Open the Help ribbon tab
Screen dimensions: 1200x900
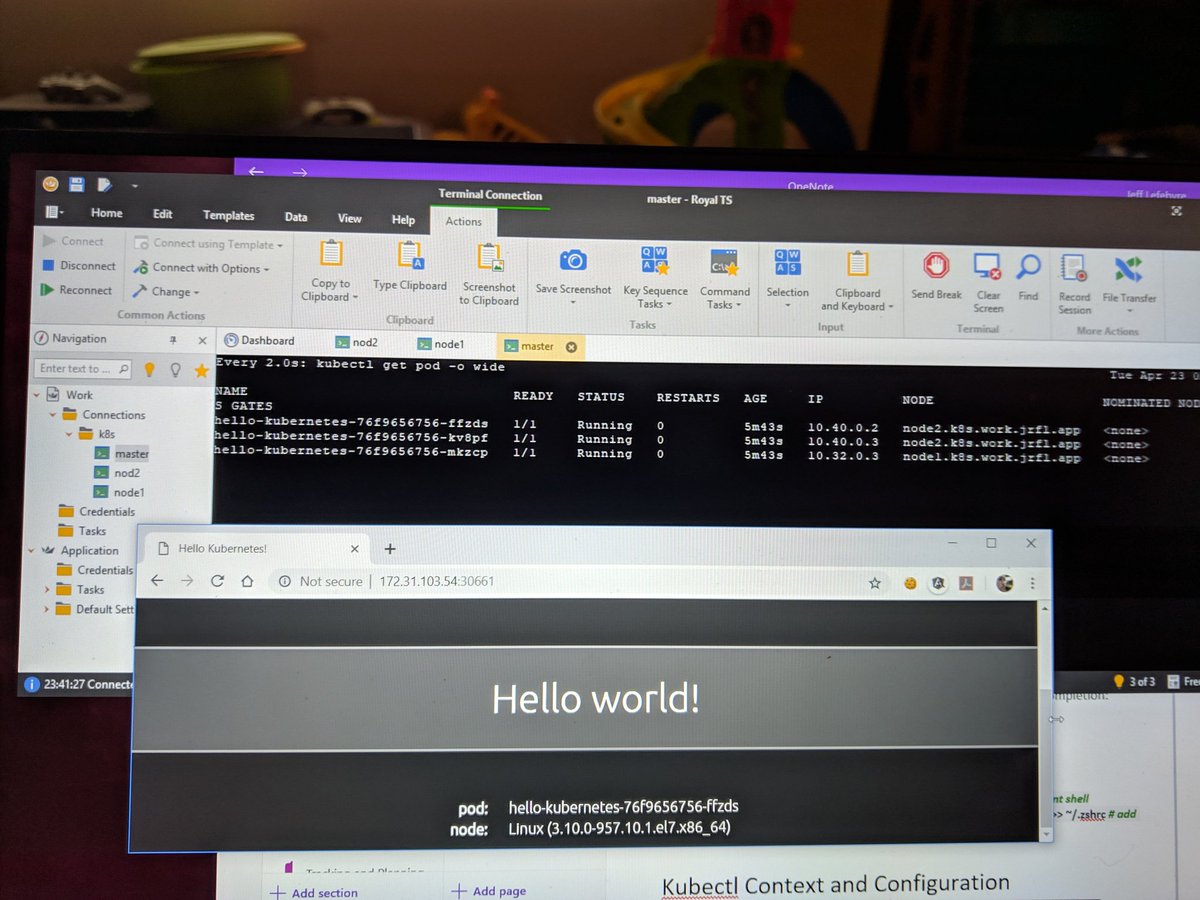403,220
